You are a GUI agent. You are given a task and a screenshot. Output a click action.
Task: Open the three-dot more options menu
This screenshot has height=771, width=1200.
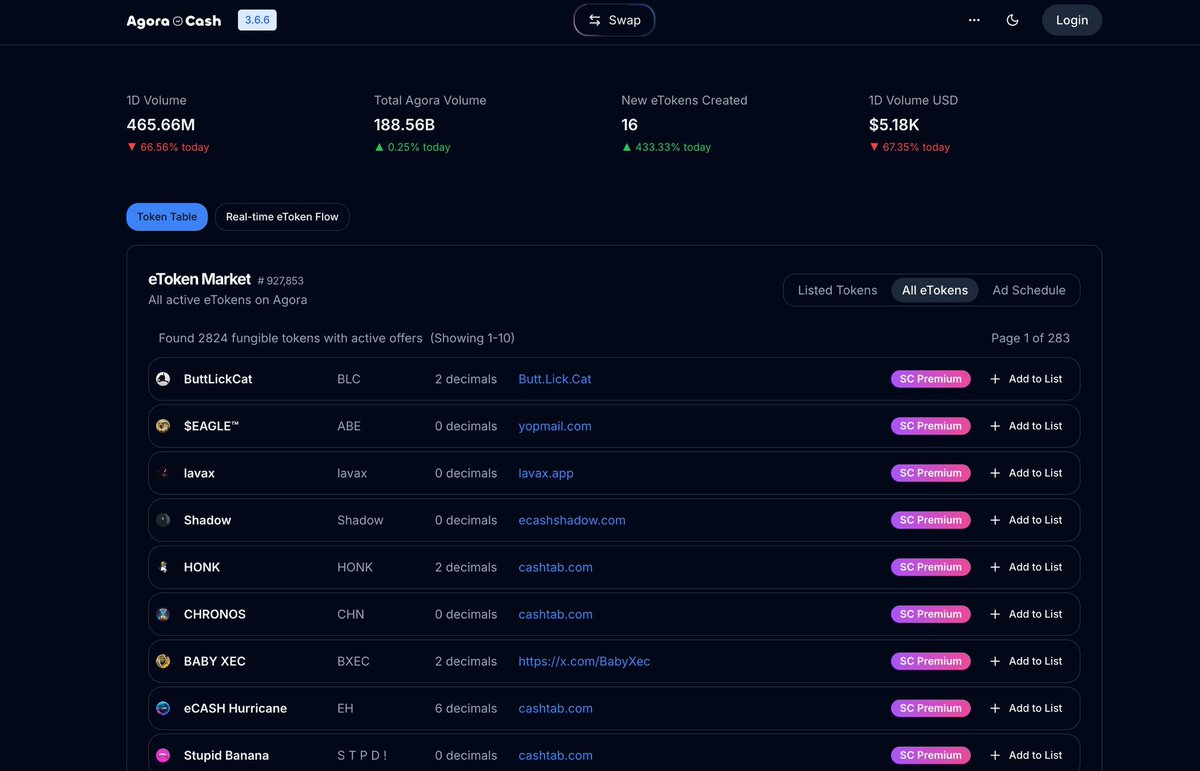(x=974, y=20)
